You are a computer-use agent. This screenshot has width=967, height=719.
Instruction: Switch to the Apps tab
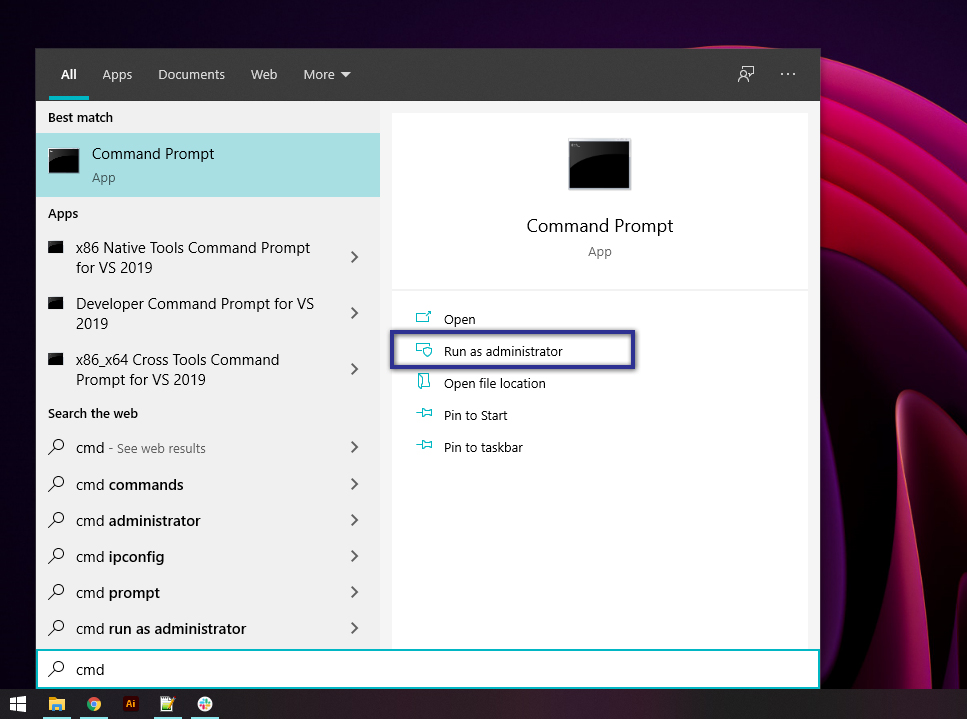[117, 74]
